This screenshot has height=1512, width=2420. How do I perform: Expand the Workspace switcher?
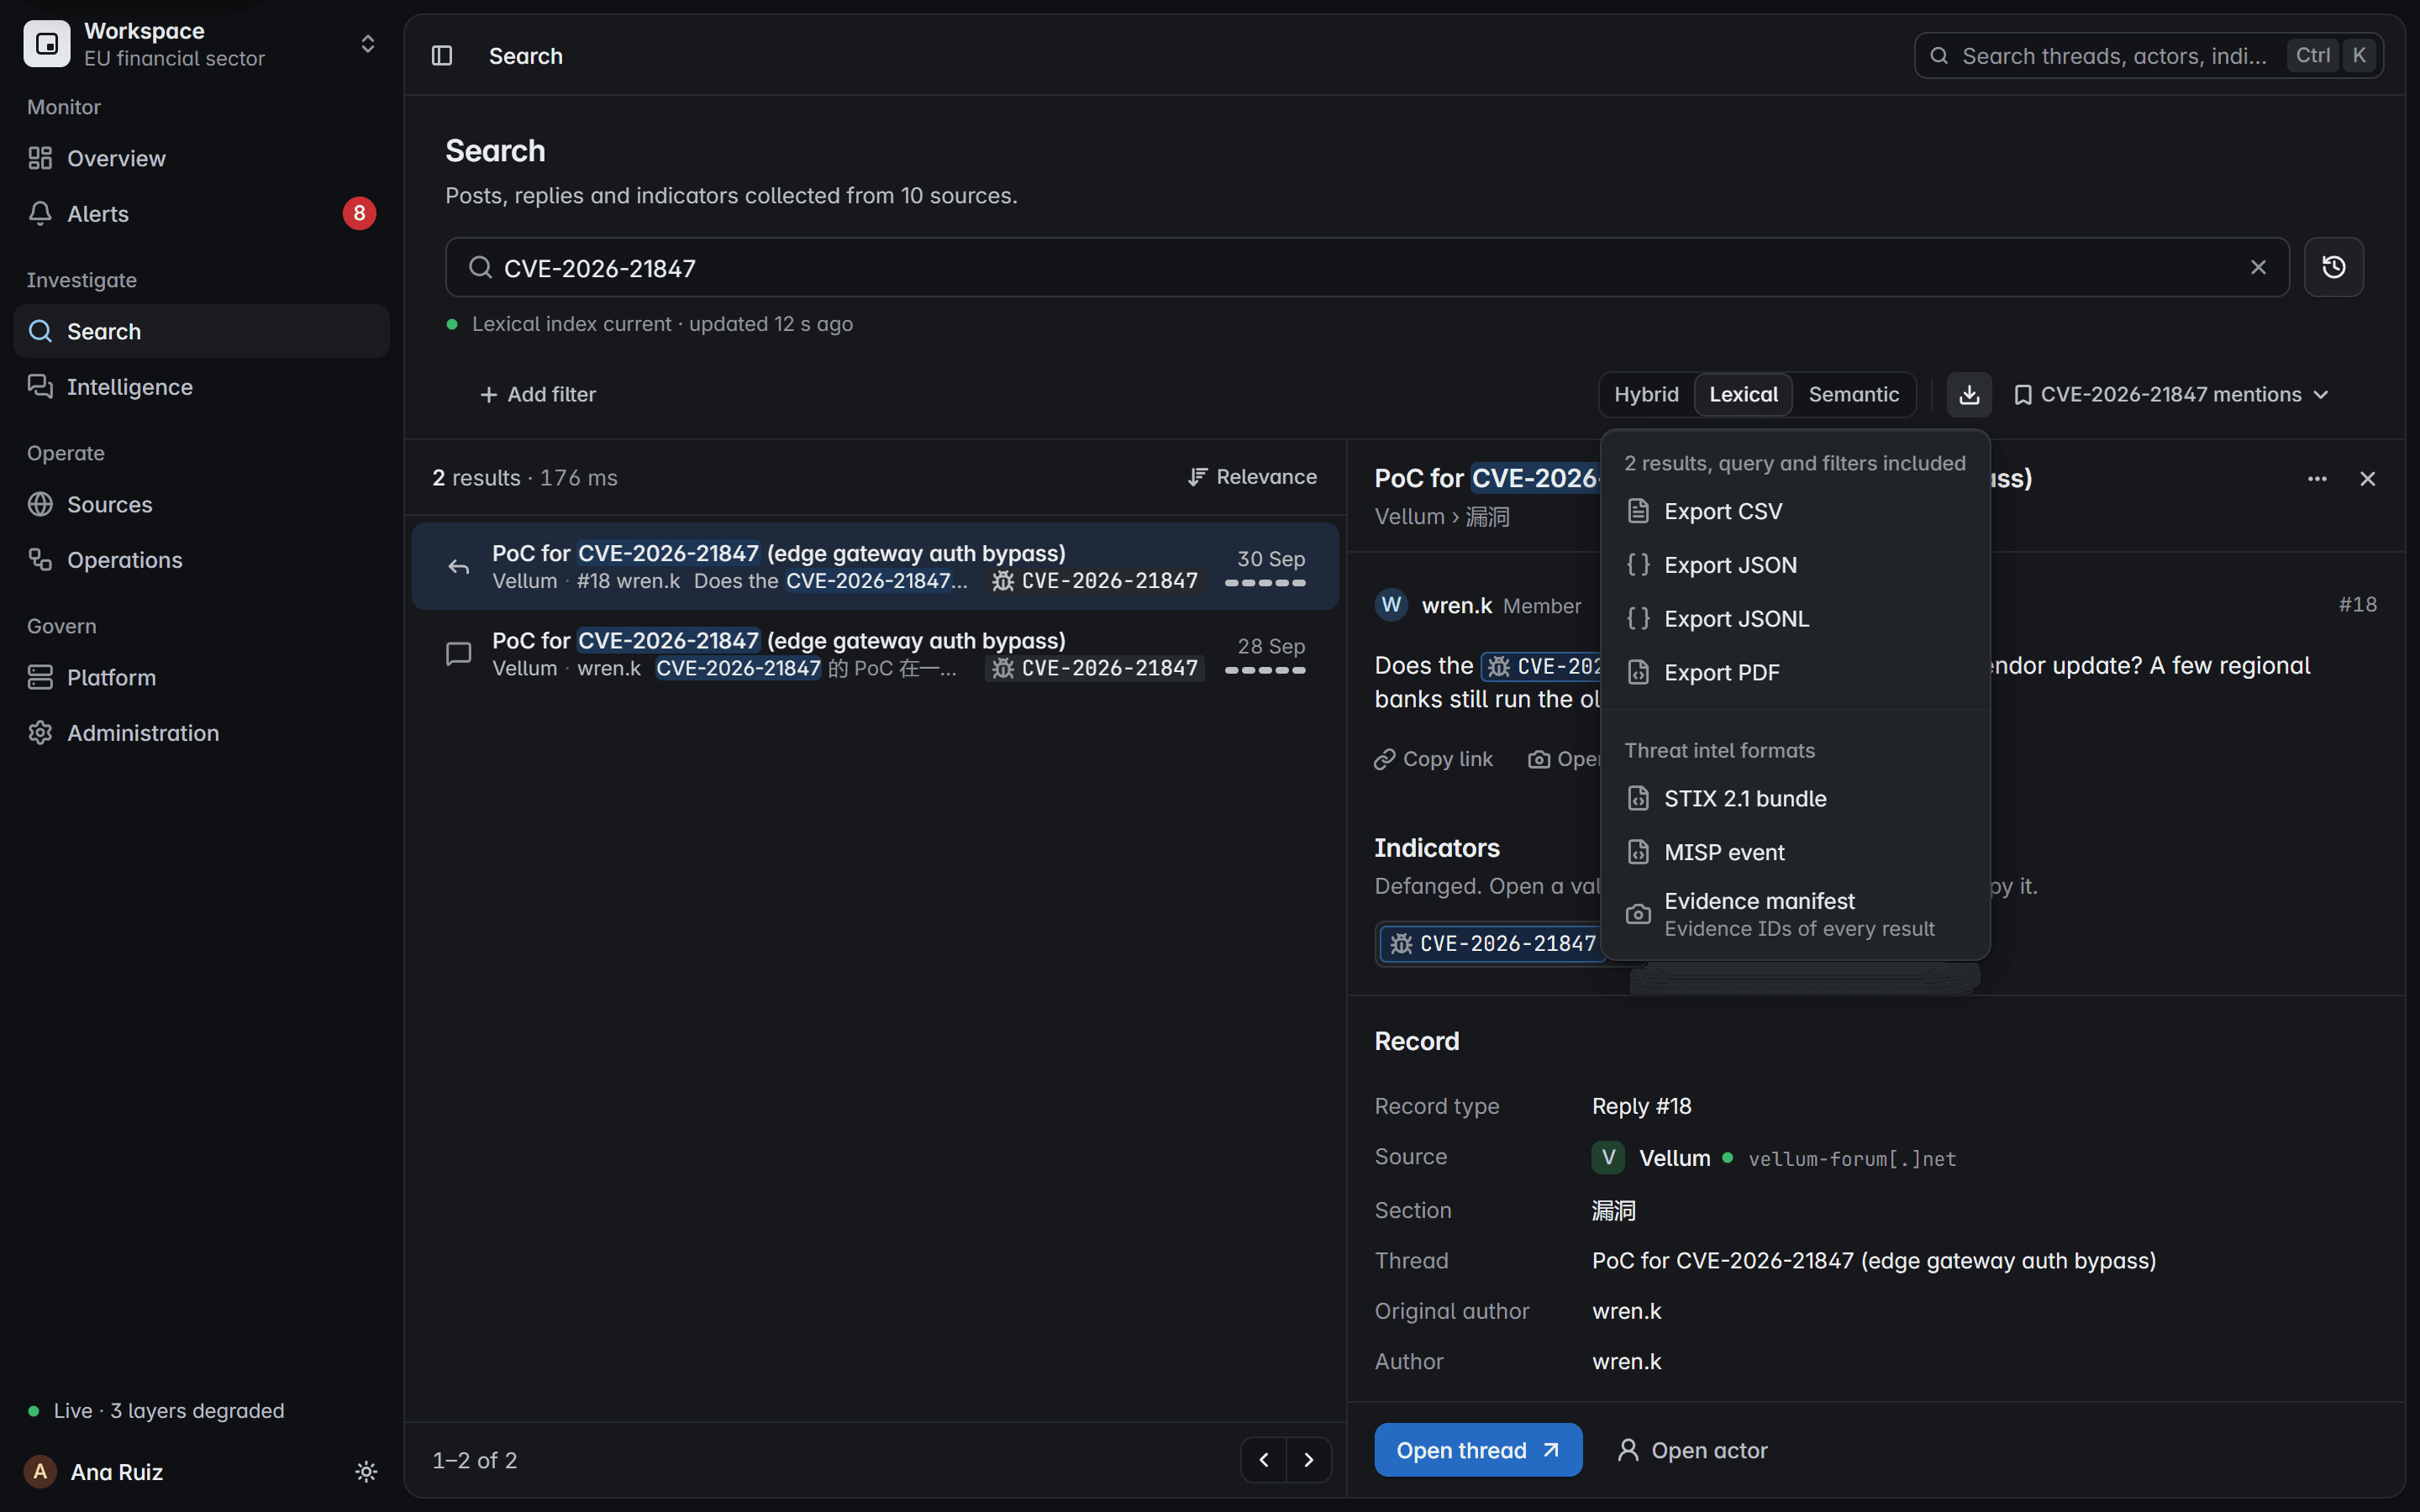(x=201, y=44)
